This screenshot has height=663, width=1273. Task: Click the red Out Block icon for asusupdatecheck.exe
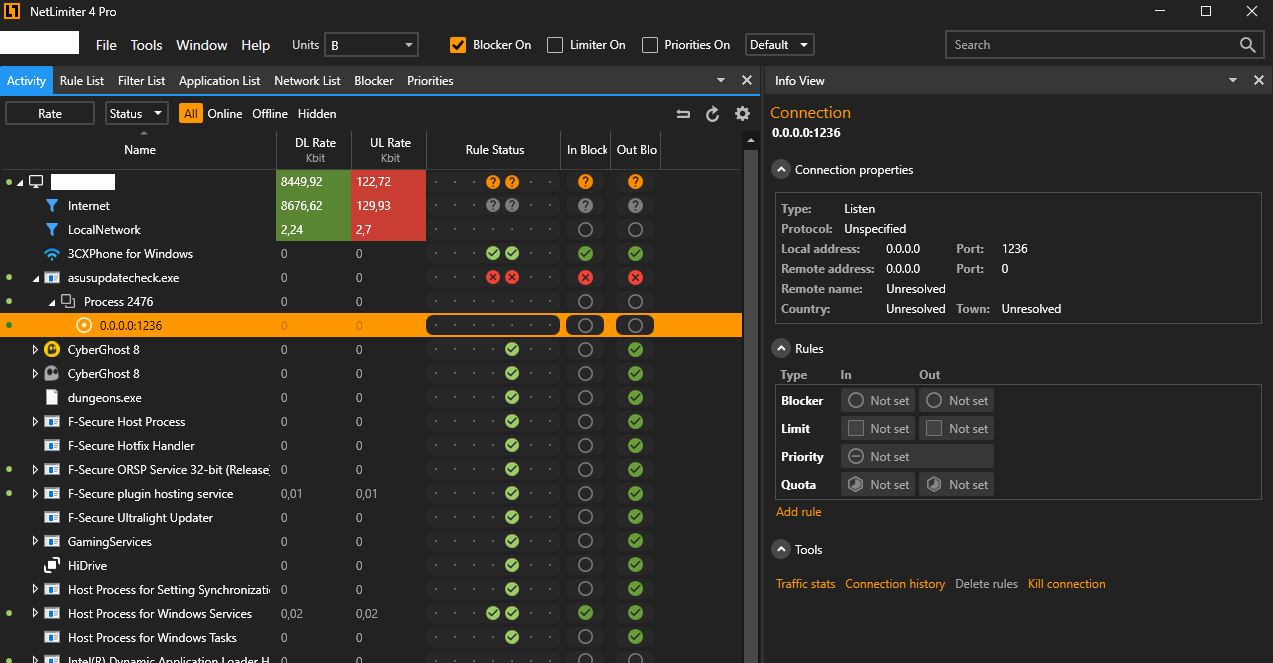click(635, 278)
